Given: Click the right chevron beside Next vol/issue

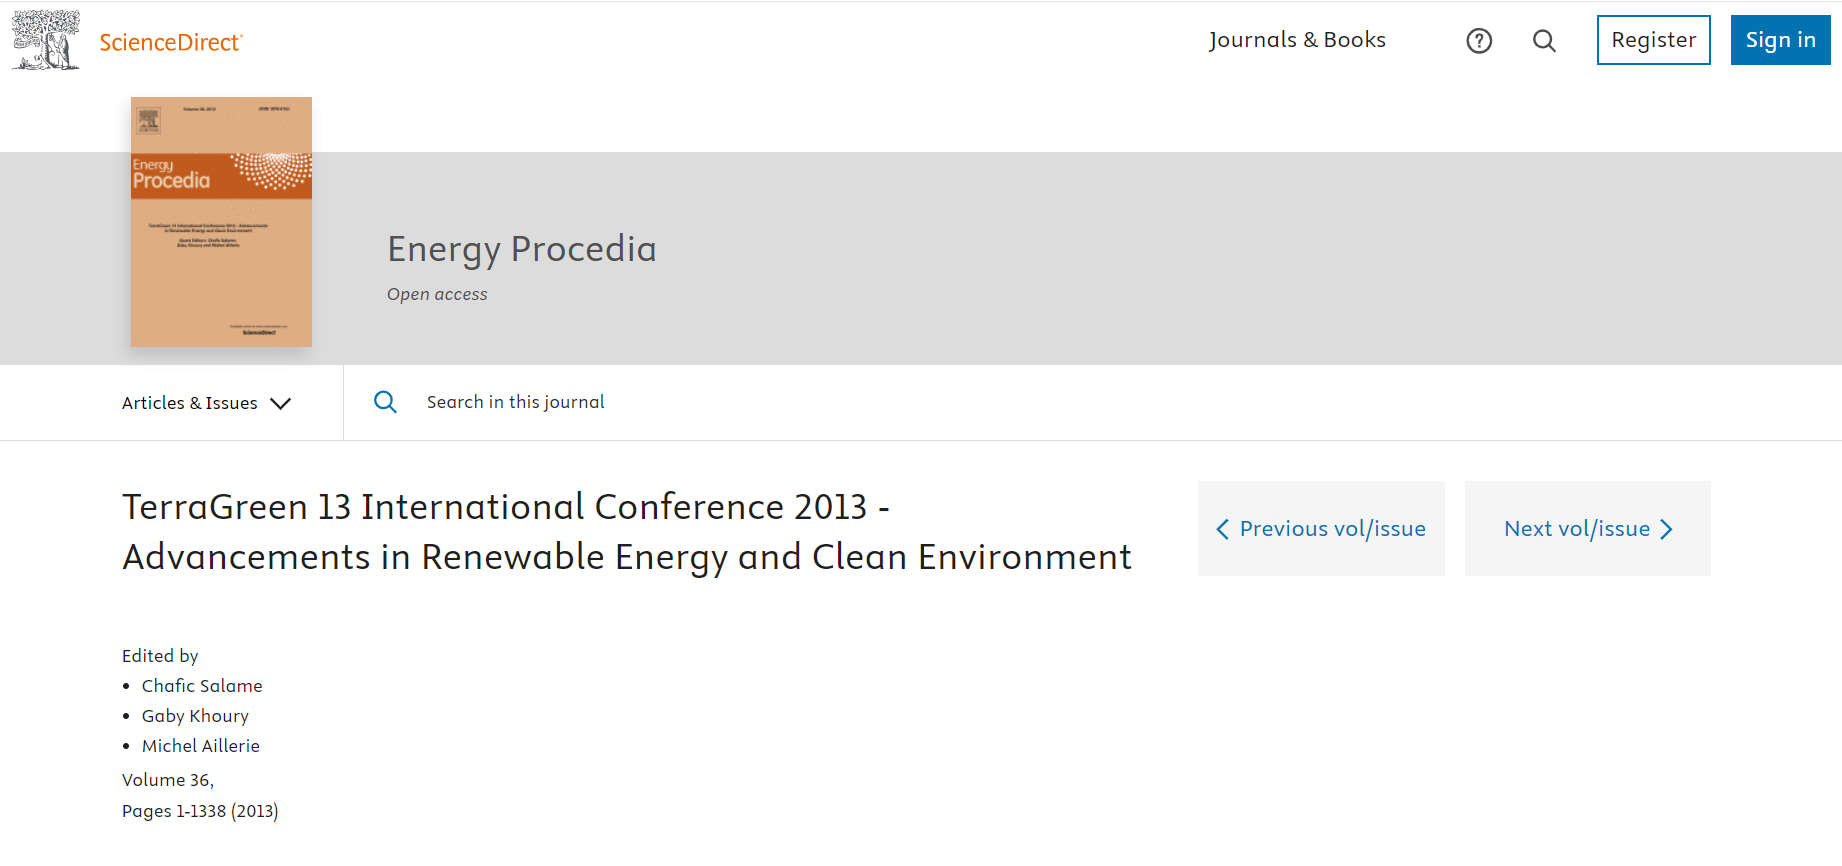Looking at the screenshot, I should coord(1666,529).
